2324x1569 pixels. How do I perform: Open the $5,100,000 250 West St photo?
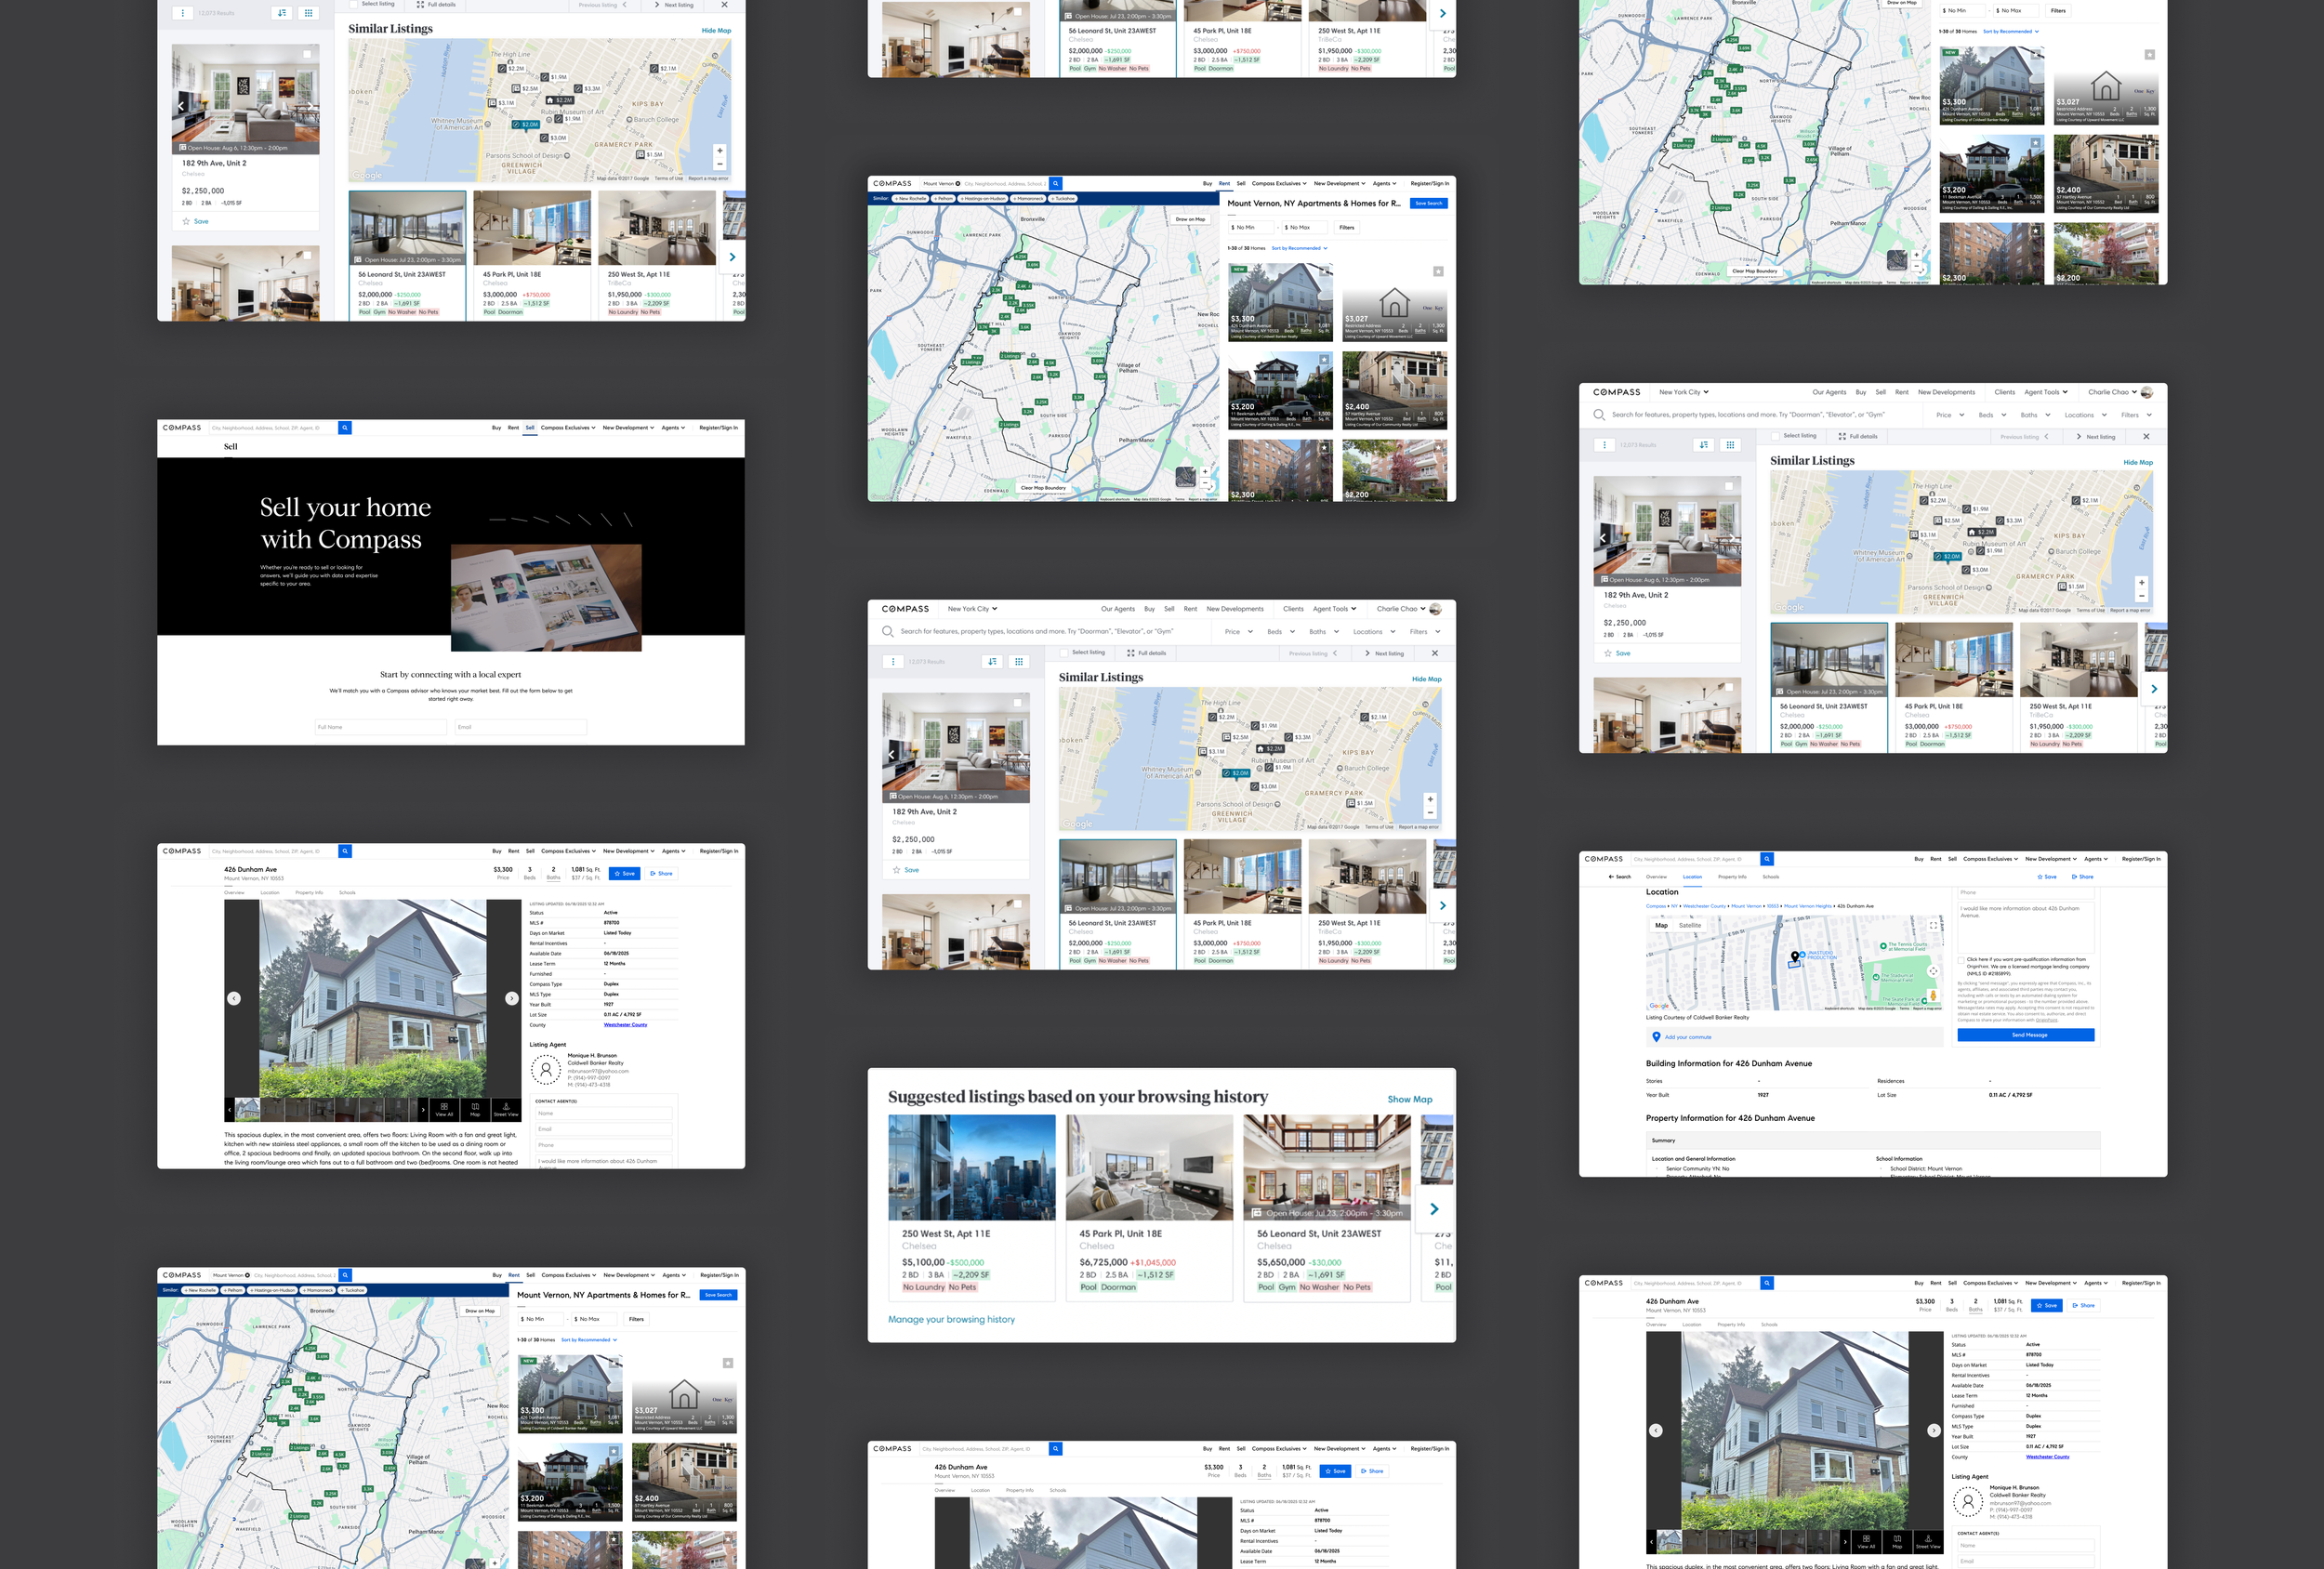pos(971,1167)
